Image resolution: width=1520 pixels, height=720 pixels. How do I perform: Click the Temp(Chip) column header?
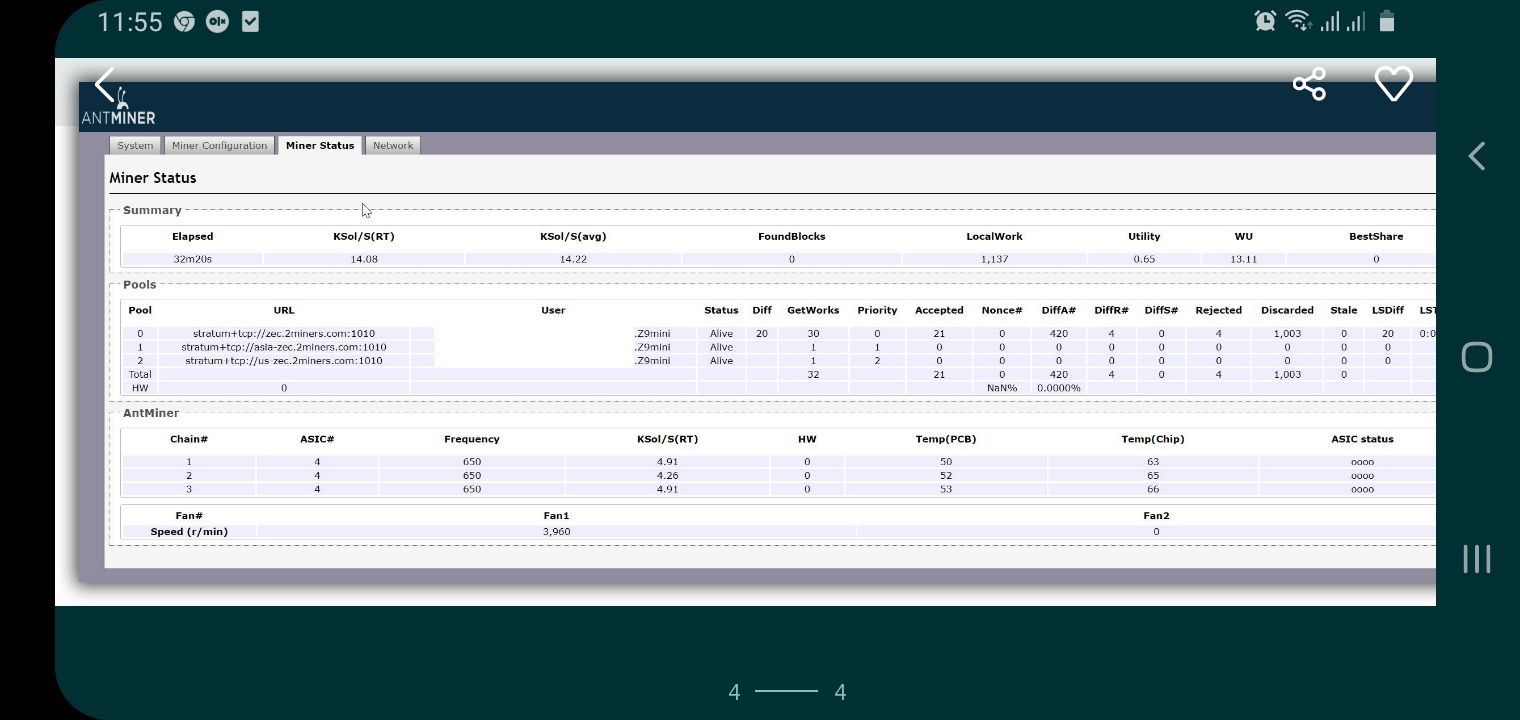coord(1153,439)
